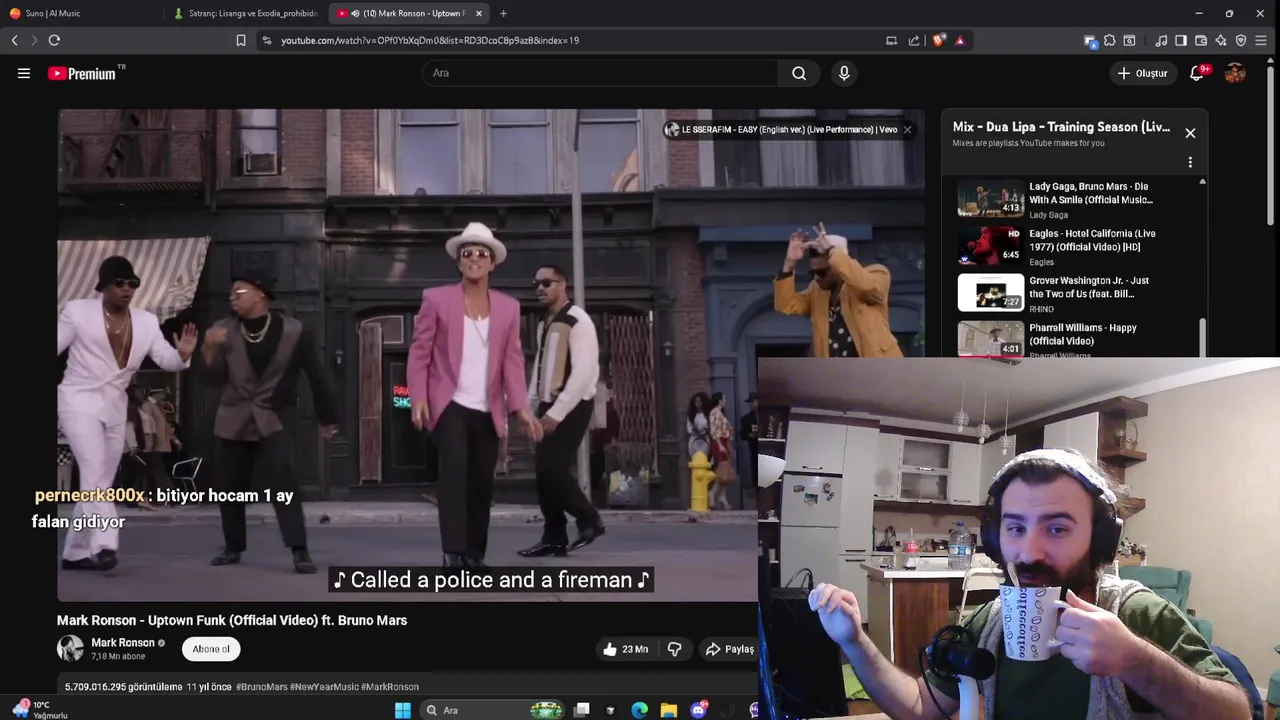Open Discord from the taskbar
1280x720 pixels.
point(699,710)
